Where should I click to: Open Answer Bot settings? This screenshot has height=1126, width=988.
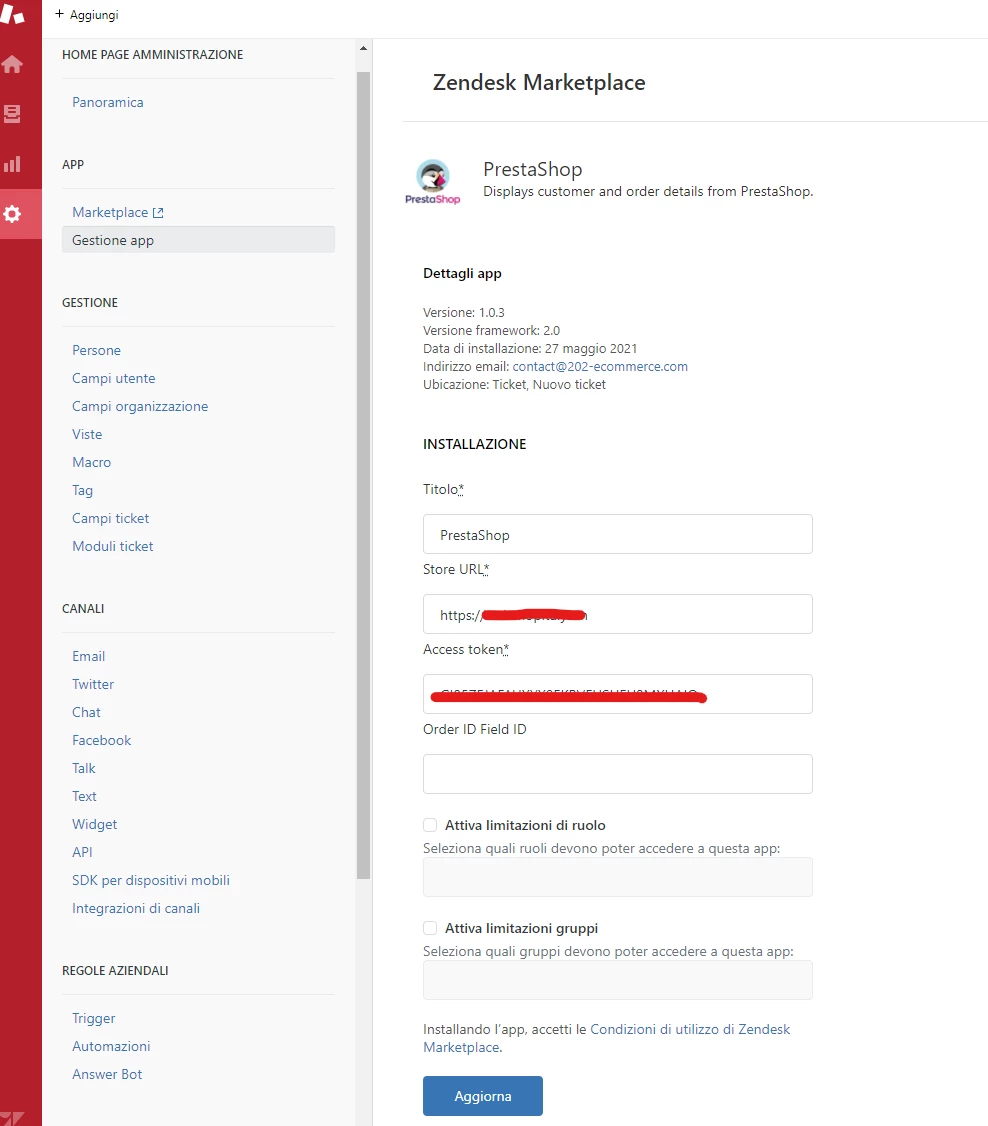click(x=107, y=1074)
